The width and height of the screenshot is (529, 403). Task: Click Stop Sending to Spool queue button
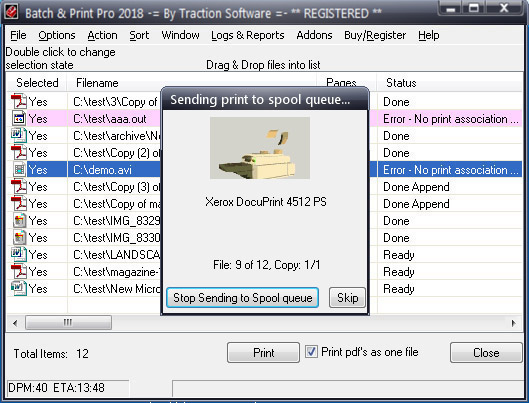click(243, 297)
